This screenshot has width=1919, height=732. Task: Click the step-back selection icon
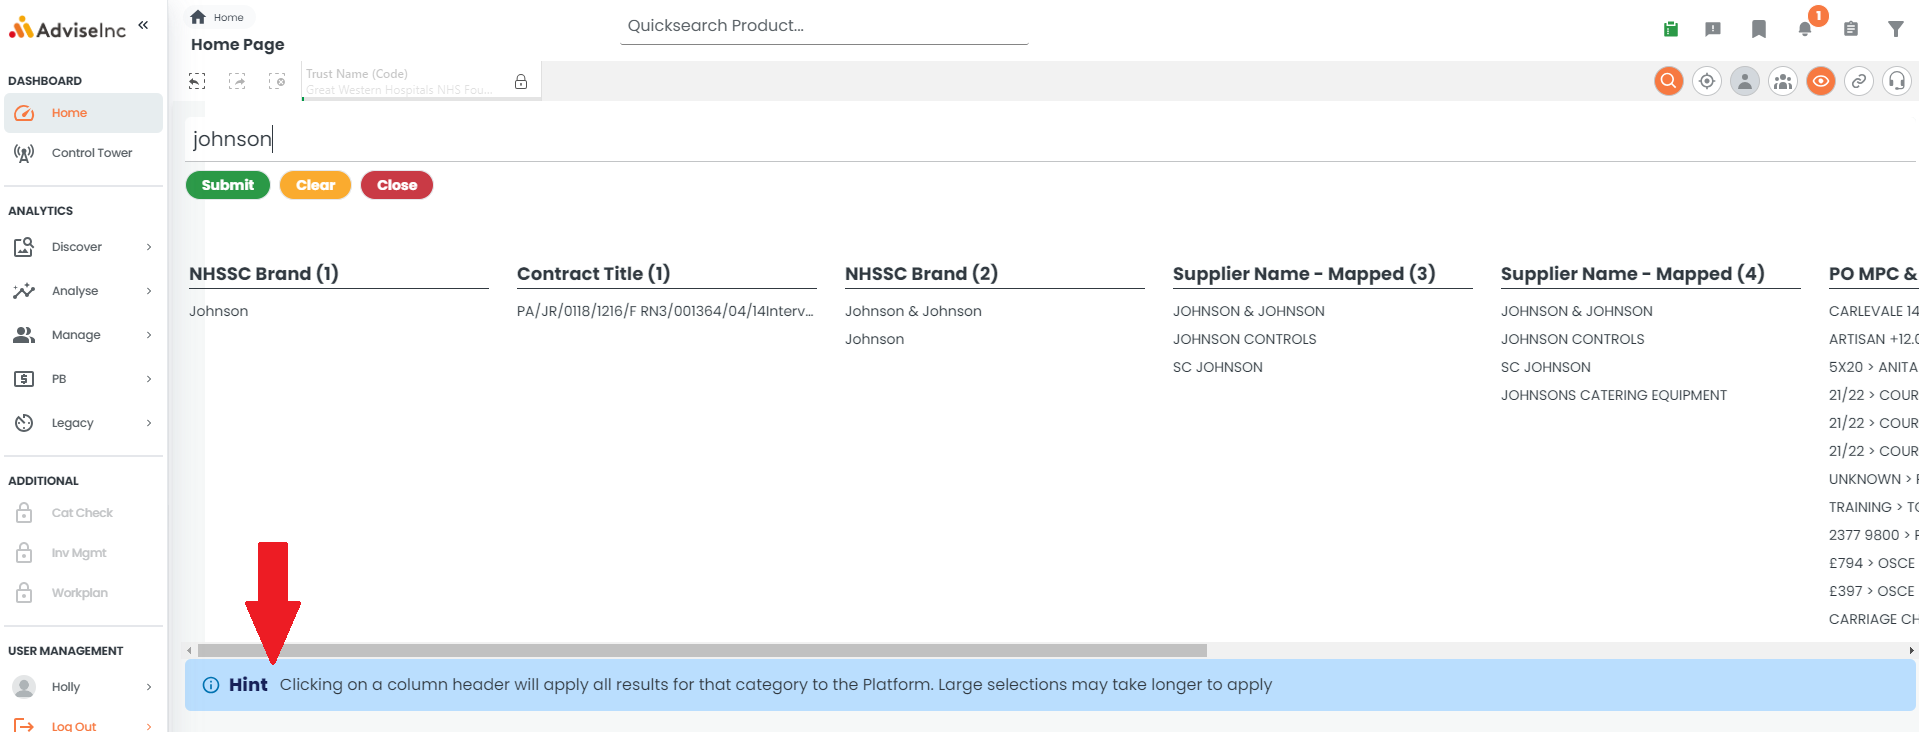[197, 81]
